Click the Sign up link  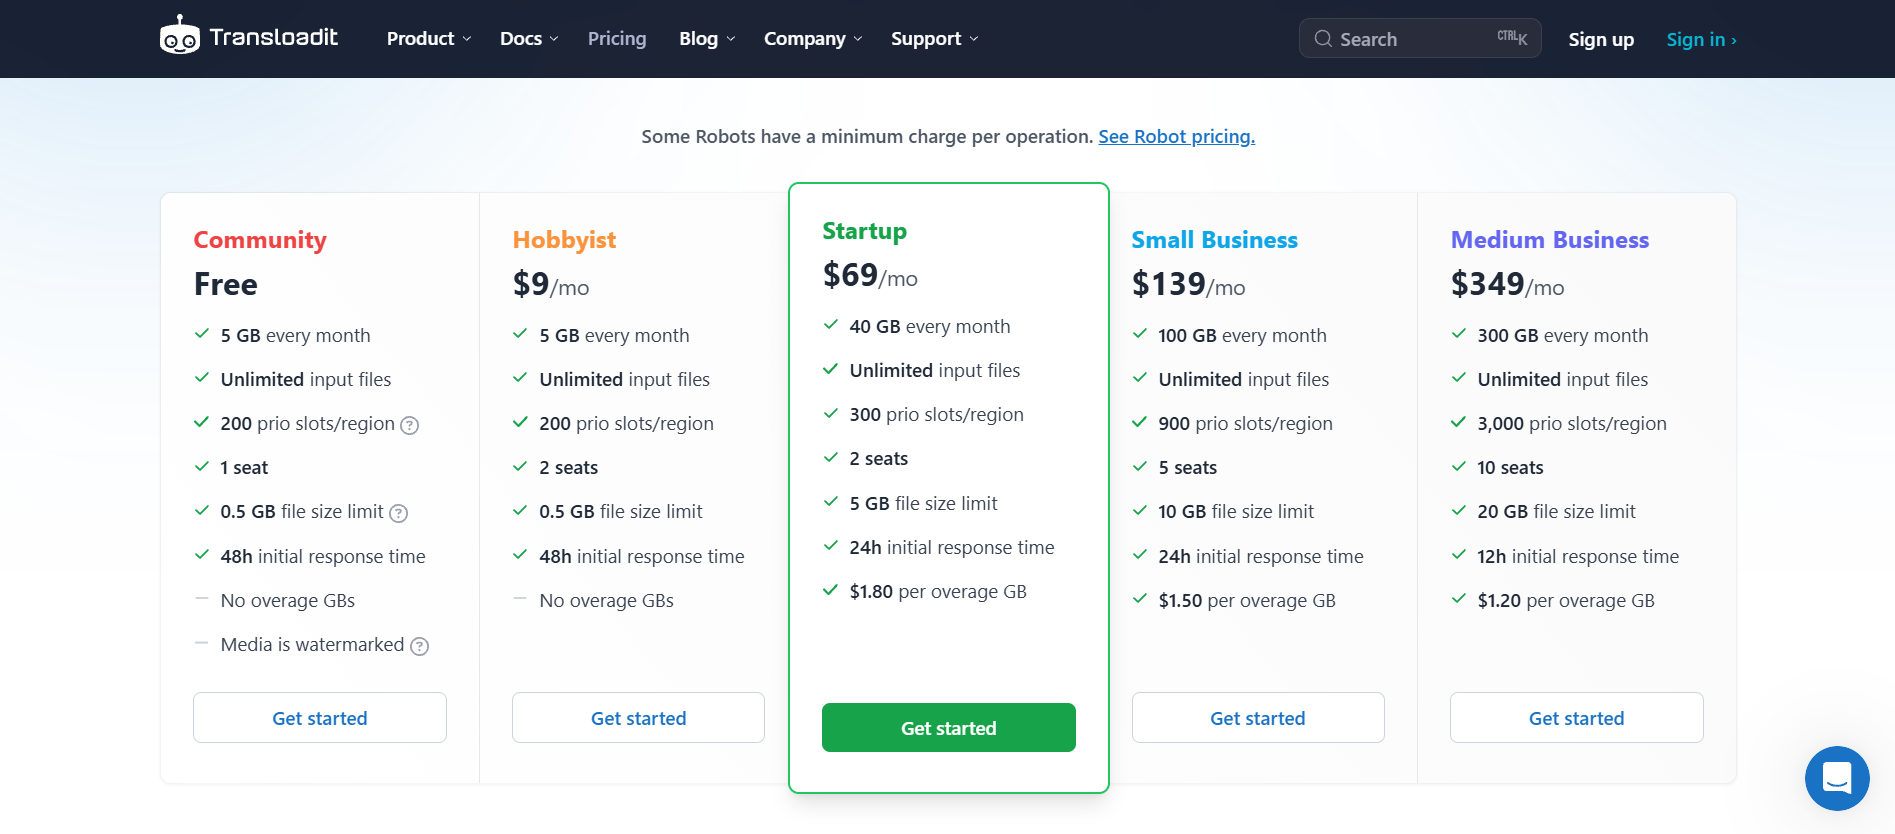coord(1601,40)
